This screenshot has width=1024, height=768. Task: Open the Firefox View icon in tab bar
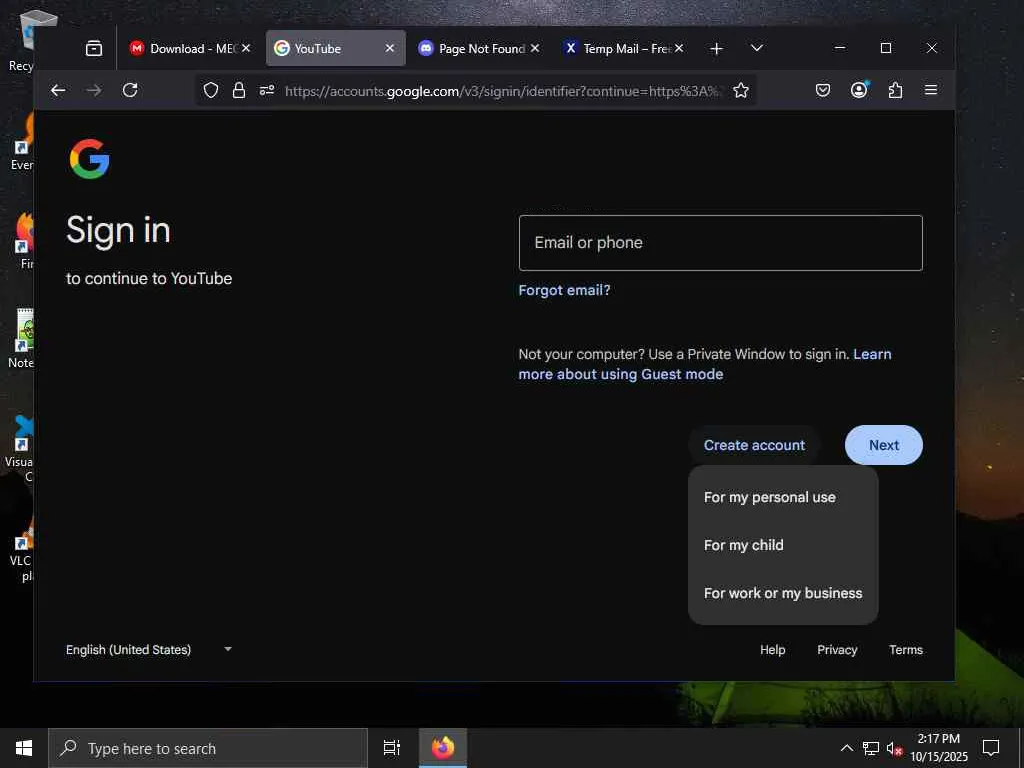[x=94, y=48]
